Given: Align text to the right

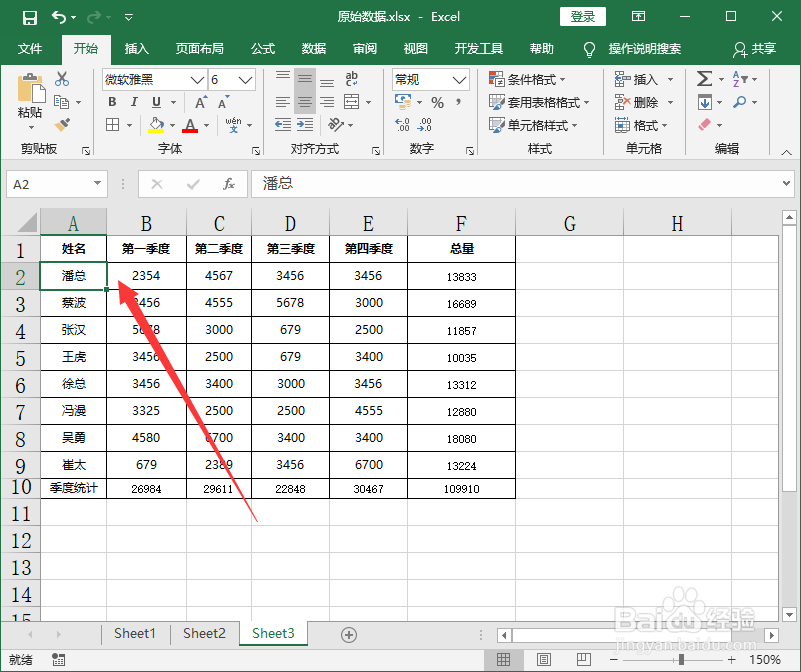Looking at the screenshot, I should [327, 102].
